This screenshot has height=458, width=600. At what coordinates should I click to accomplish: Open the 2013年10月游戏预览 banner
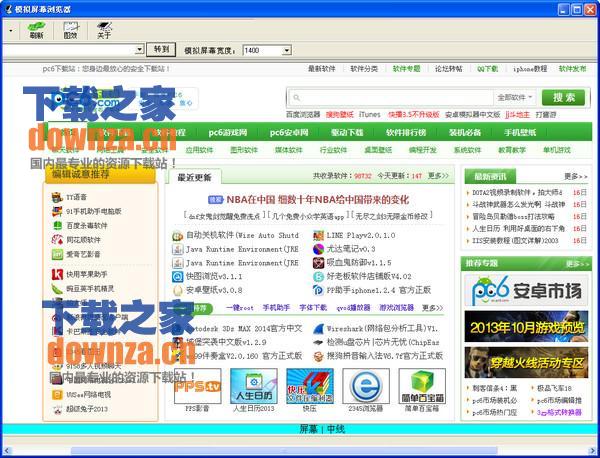[x=526, y=326]
